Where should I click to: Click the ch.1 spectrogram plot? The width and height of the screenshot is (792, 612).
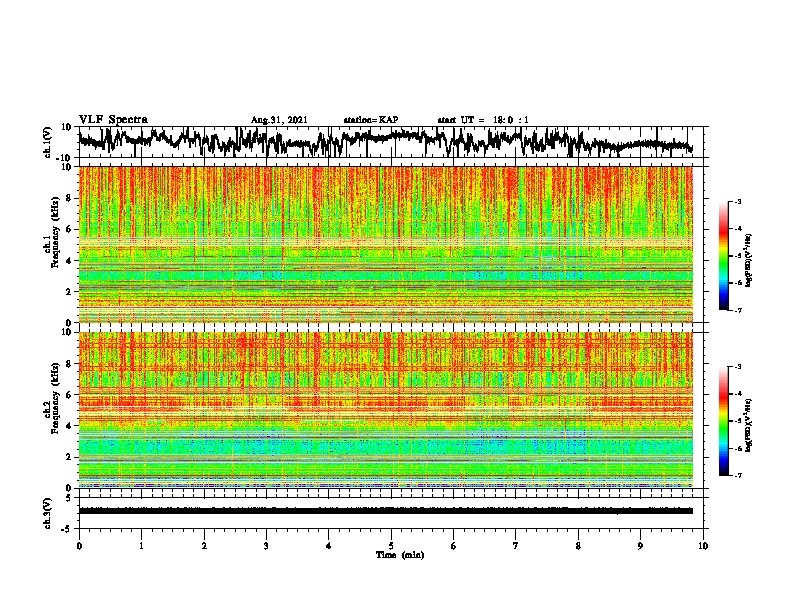point(386,244)
